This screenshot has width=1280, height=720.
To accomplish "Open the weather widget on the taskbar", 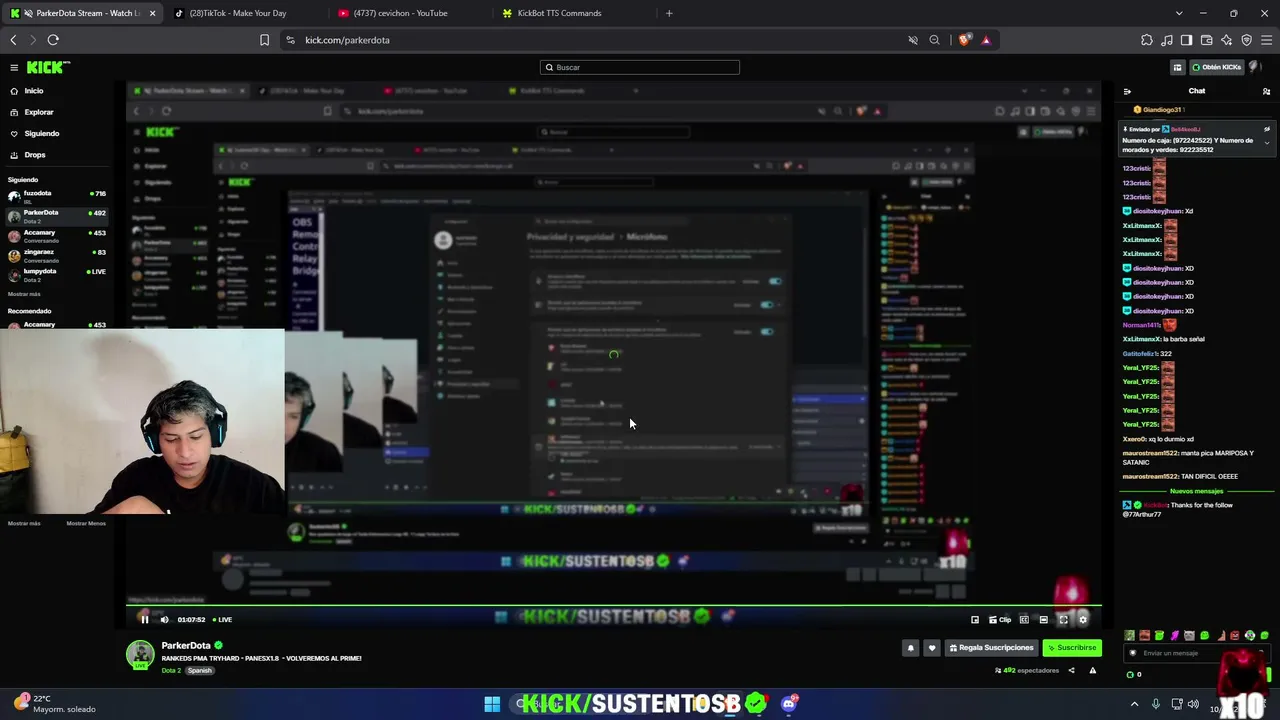I will 55,704.
